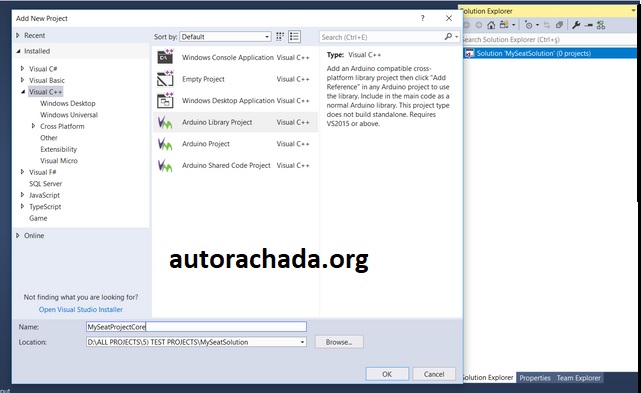This screenshot has width=641, height=393.
Task: Expand the Visual C# node
Action: (x=22, y=69)
